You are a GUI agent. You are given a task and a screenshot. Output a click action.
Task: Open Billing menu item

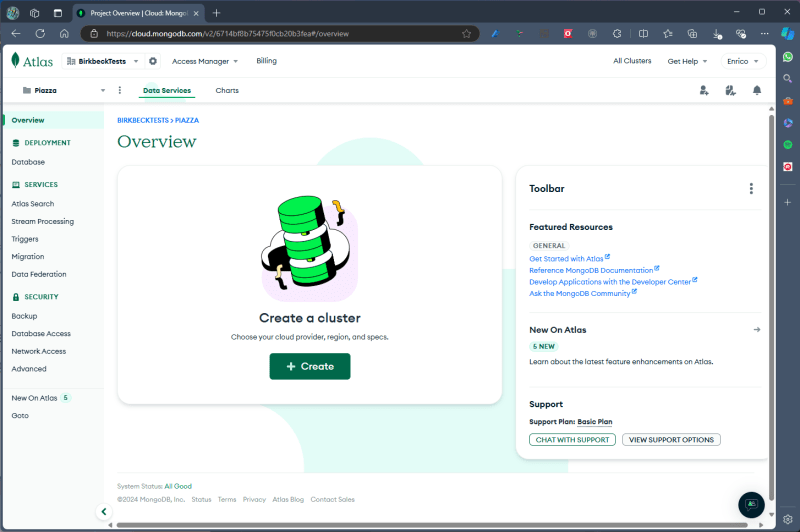[x=266, y=61]
